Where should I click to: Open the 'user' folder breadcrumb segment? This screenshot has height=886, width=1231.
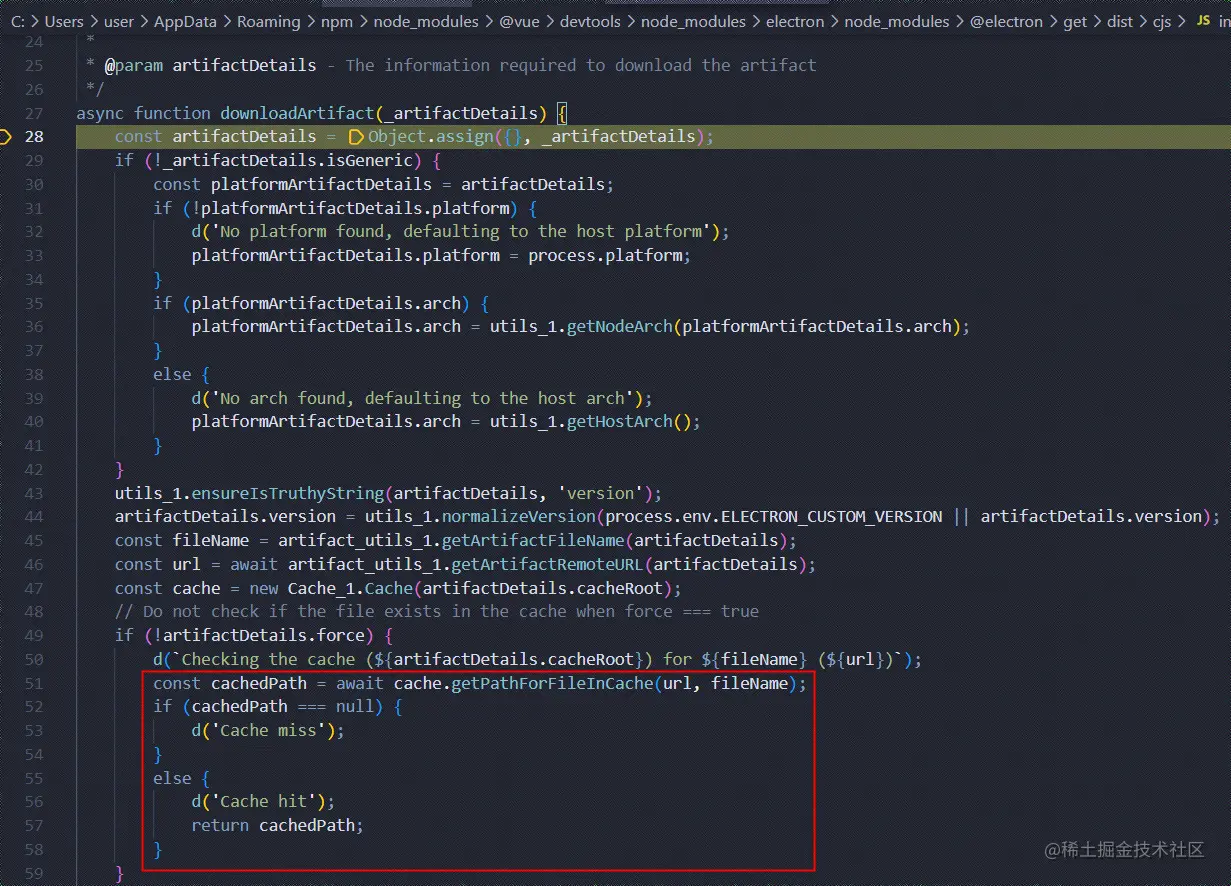click(x=119, y=21)
